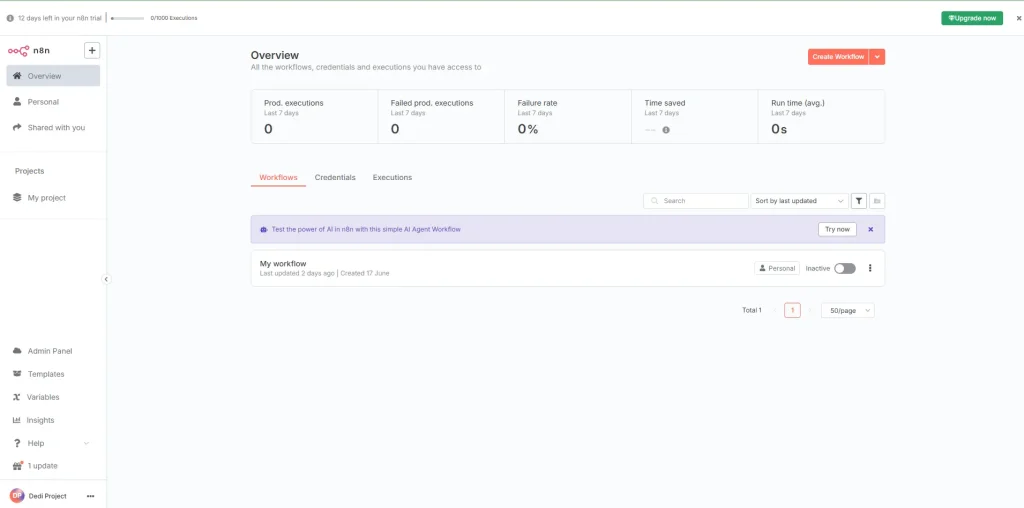
Task: Collapse the sidebar with the chevron
Action: coord(106,279)
